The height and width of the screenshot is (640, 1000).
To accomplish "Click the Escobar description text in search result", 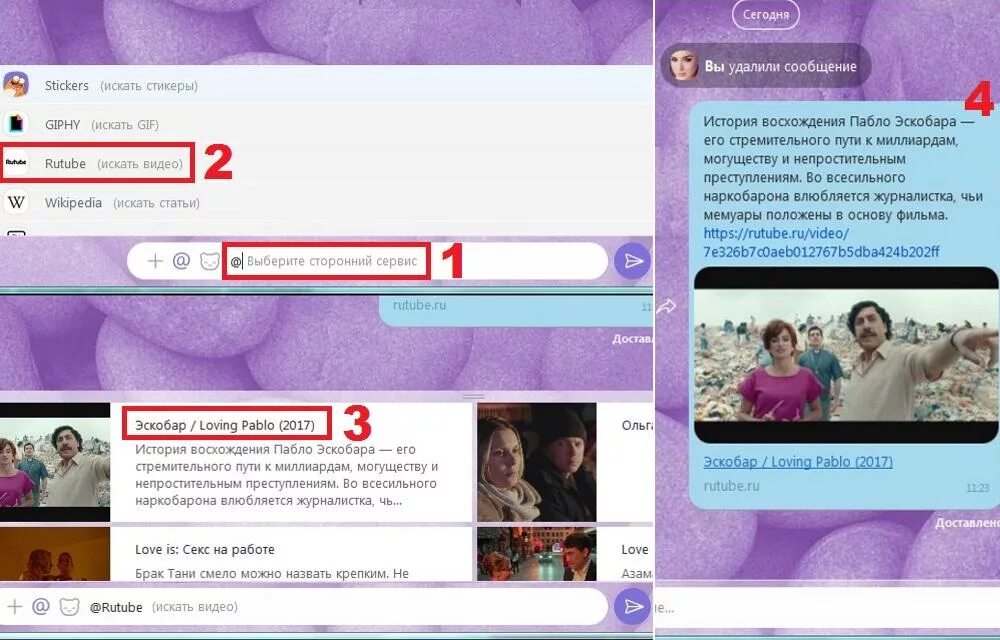I will tap(286, 475).
